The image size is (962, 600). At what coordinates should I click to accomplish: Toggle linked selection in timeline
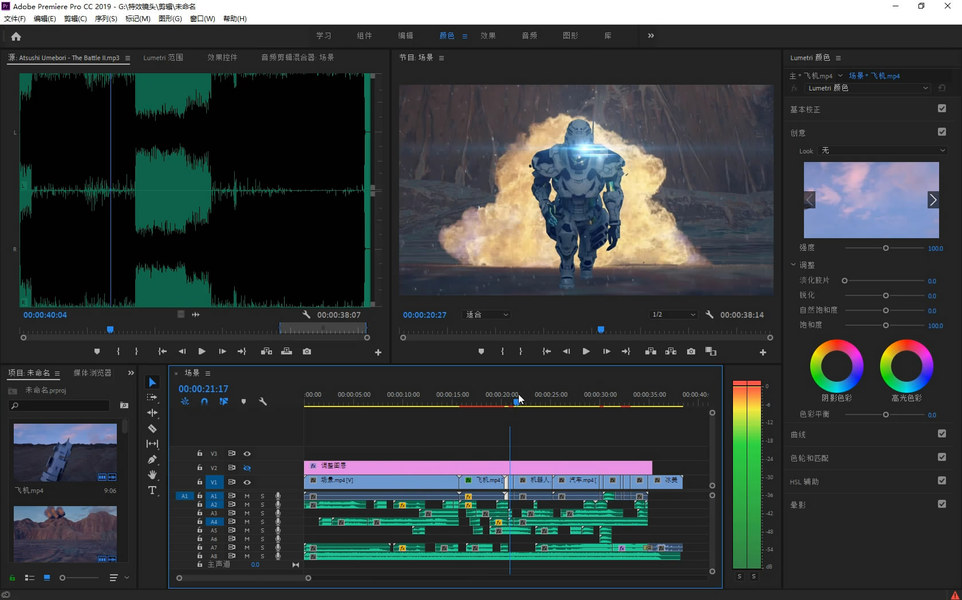point(224,401)
